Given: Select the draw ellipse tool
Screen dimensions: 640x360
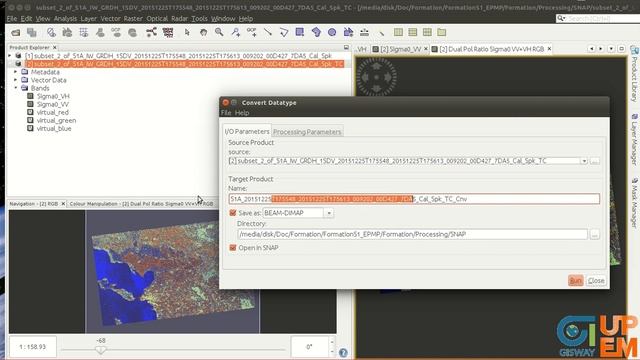Looking at the screenshot, I should pos(332,32).
